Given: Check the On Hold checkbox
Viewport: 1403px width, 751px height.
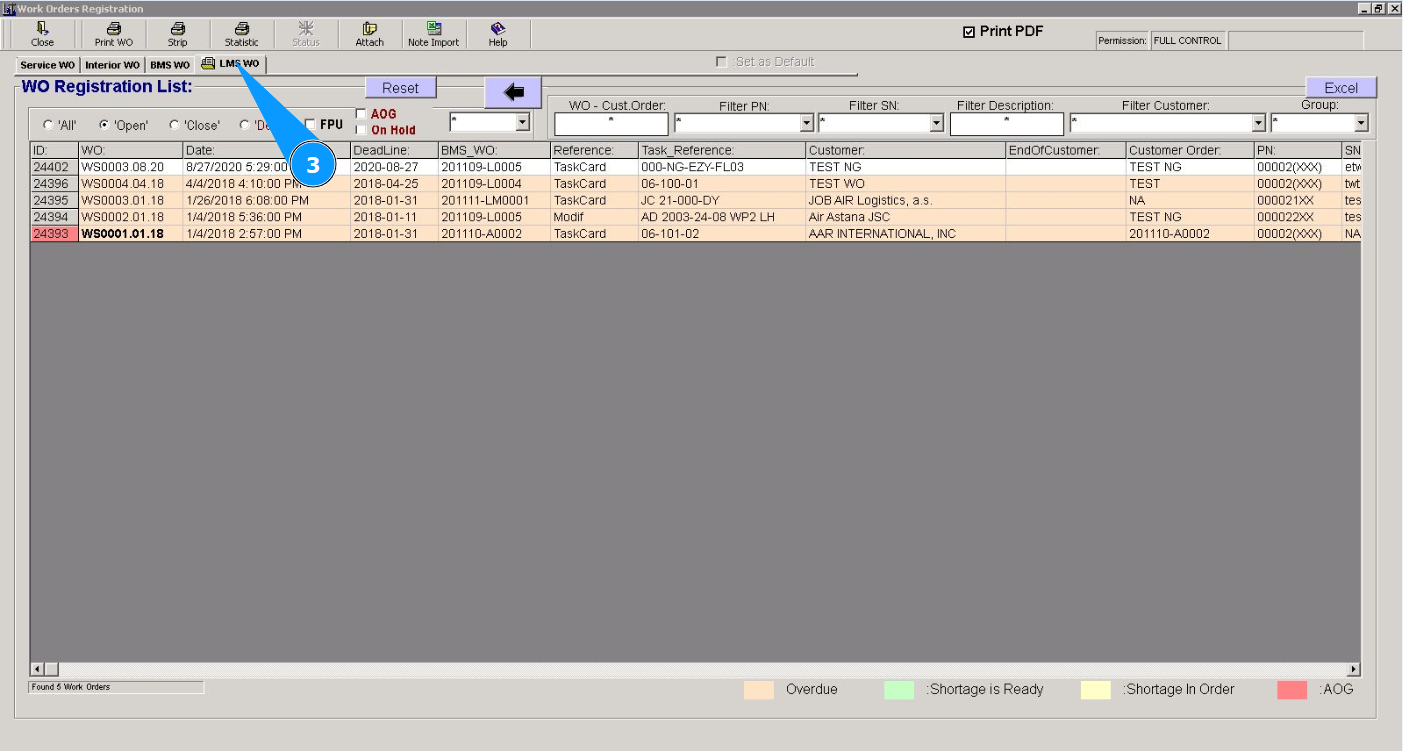Looking at the screenshot, I should (x=361, y=130).
